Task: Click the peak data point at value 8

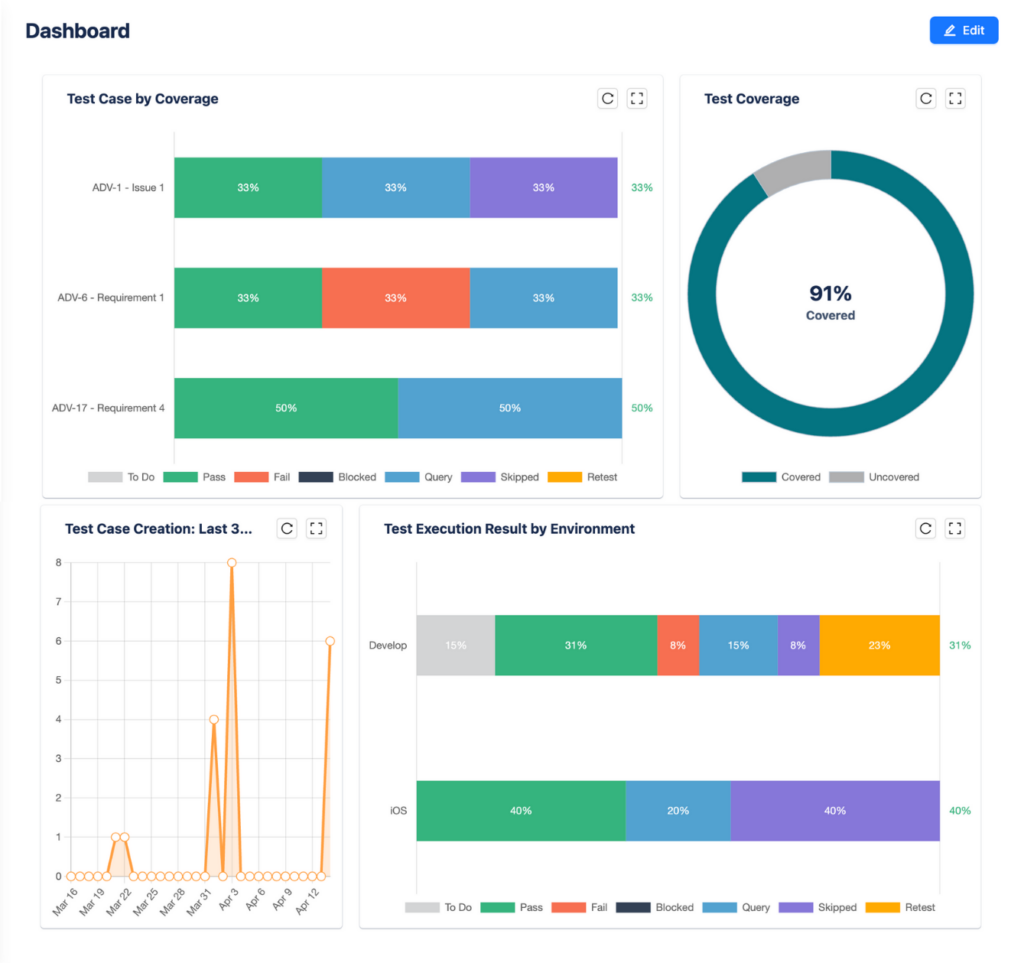Action: click(232, 563)
